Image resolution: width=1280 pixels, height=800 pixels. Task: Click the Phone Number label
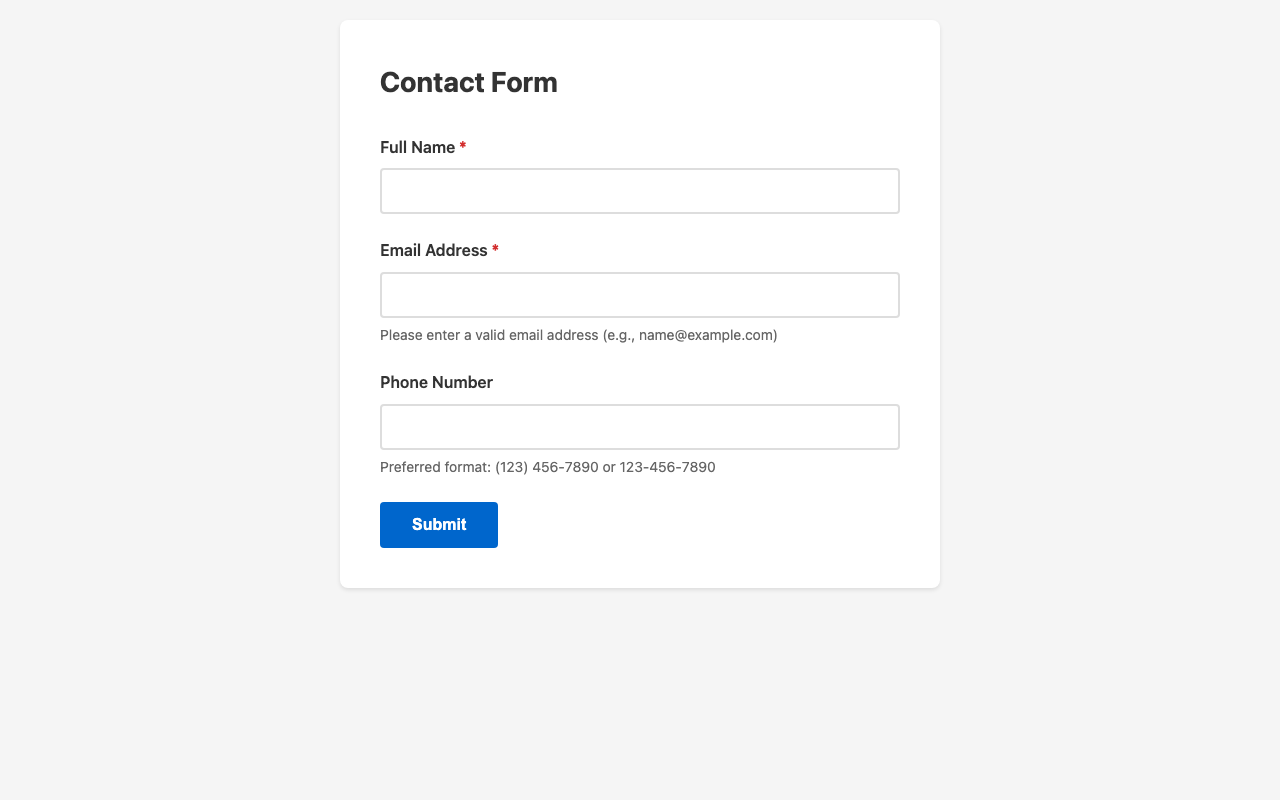[435, 381]
